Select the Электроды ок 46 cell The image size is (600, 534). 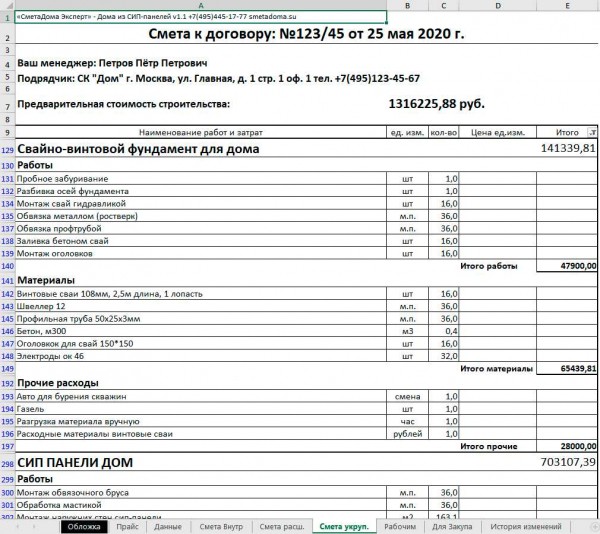(x=201, y=356)
